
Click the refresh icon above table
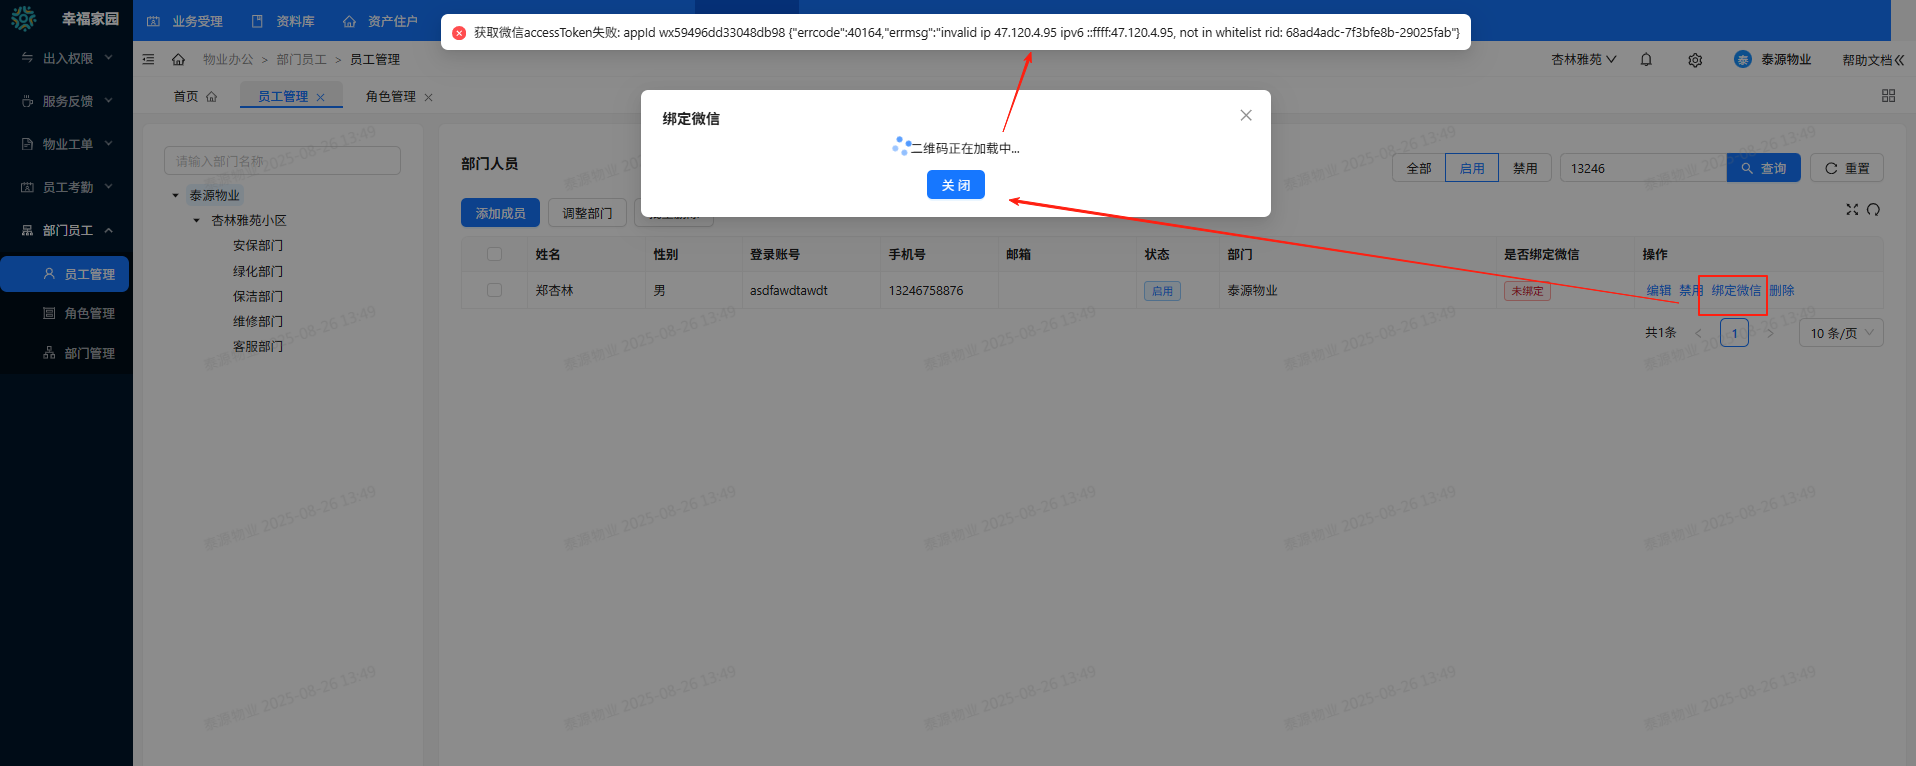coord(1873,209)
